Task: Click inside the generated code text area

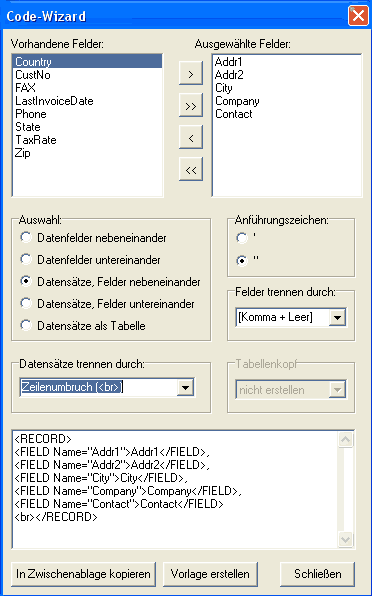Action: point(175,489)
